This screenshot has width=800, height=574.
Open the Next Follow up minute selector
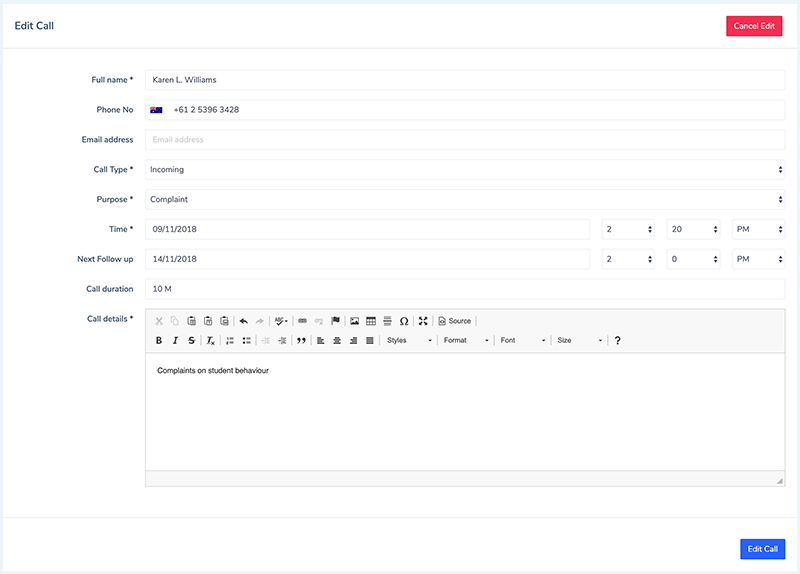coord(693,259)
